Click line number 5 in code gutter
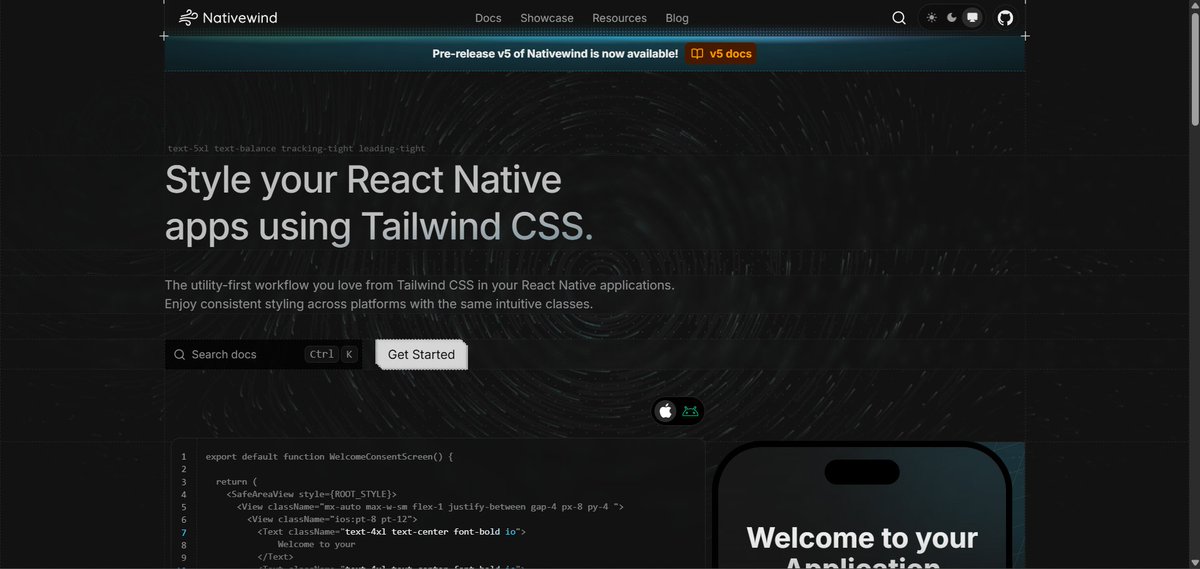The height and width of the screenshot is (569, 1200). point(184,507)
